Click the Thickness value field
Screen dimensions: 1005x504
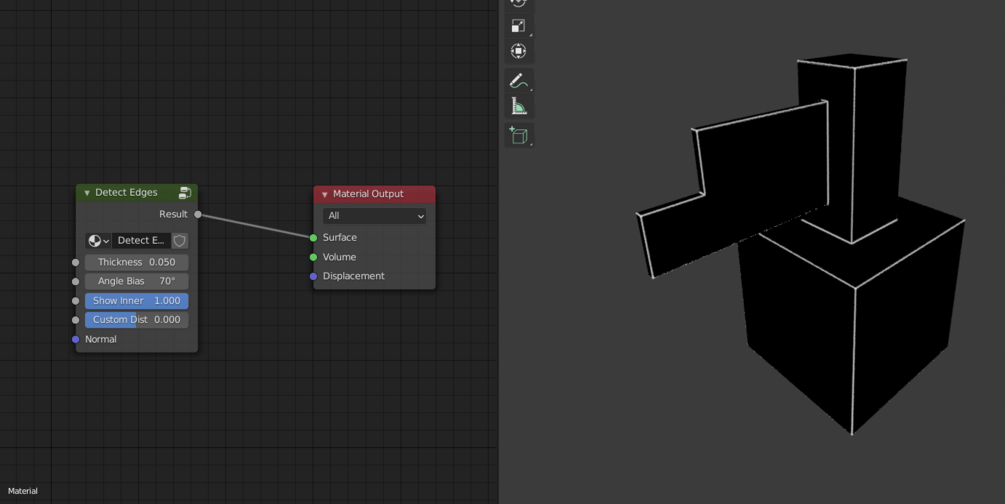click(137, 262)
